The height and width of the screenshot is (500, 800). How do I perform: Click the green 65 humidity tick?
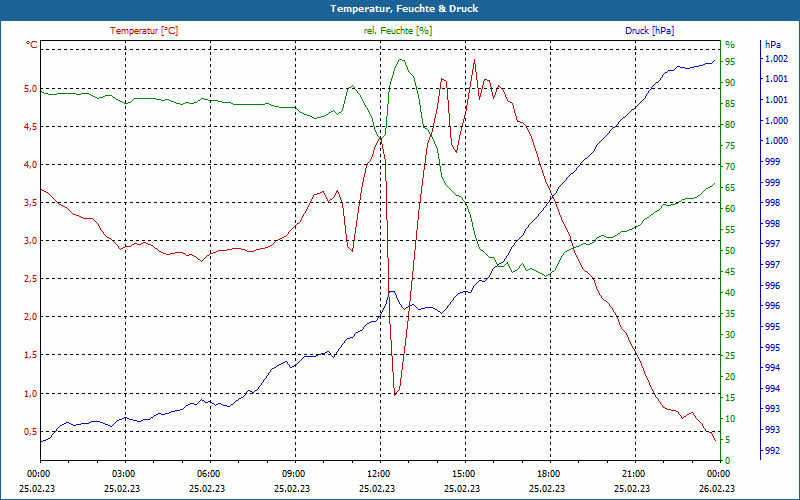(x=730, y=188)
